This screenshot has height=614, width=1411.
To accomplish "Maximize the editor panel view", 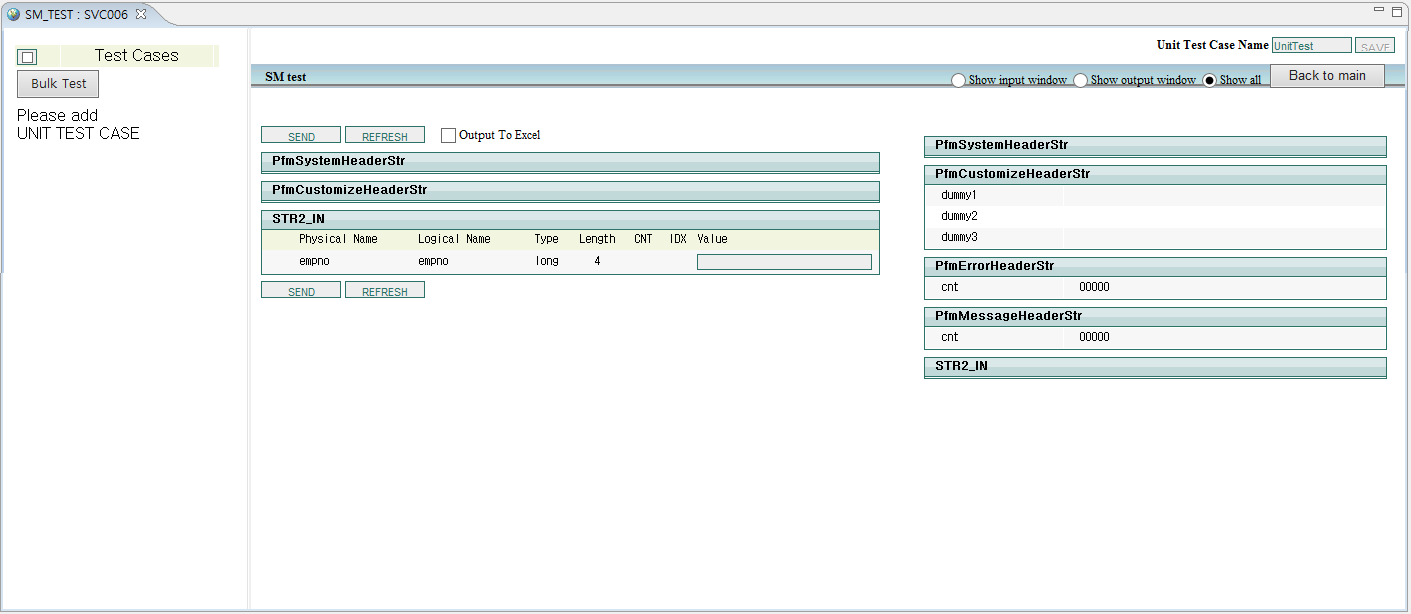I will [x=1396, y=10].
